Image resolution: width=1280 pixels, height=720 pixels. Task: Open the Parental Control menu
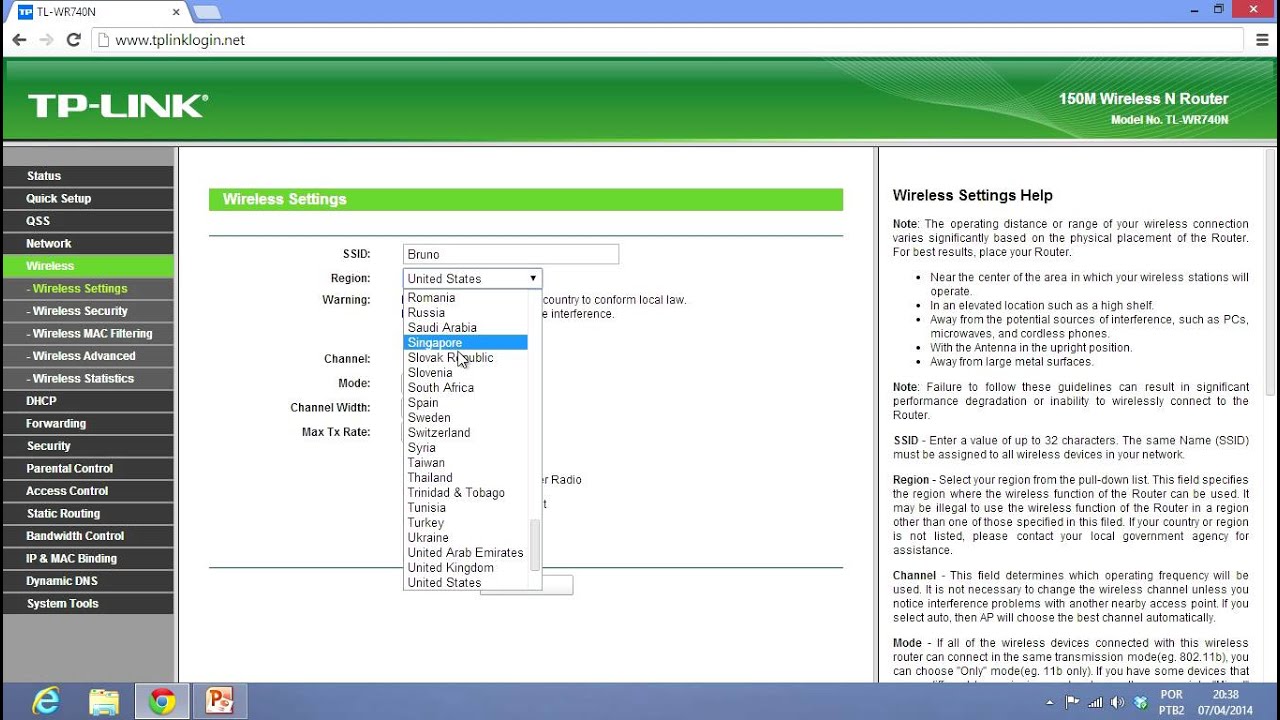pos(88,469)
